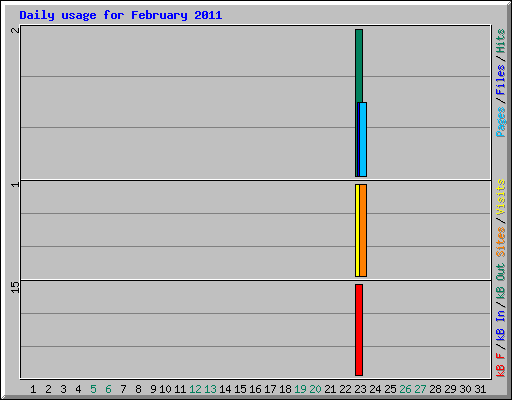Viewport: 512px width, 400px height.
Task: Click day label 15 on the x-axis
Action: [x=240, y=389]
